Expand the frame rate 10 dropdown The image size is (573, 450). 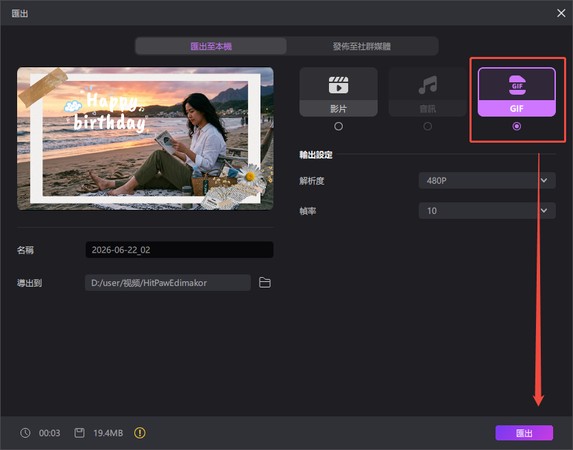487,211
